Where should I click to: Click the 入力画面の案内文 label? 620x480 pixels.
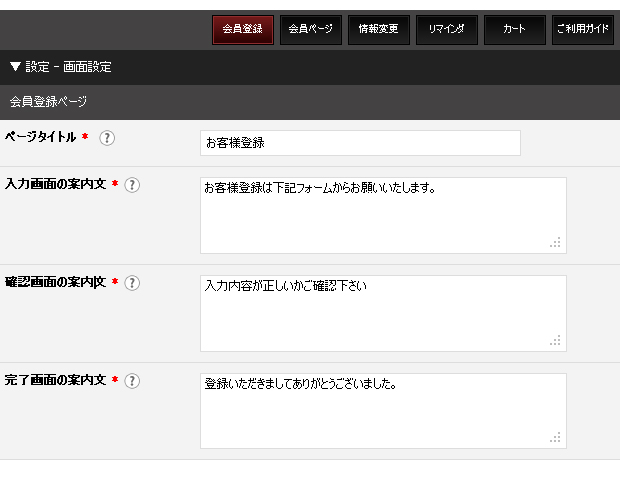(55, 184)
